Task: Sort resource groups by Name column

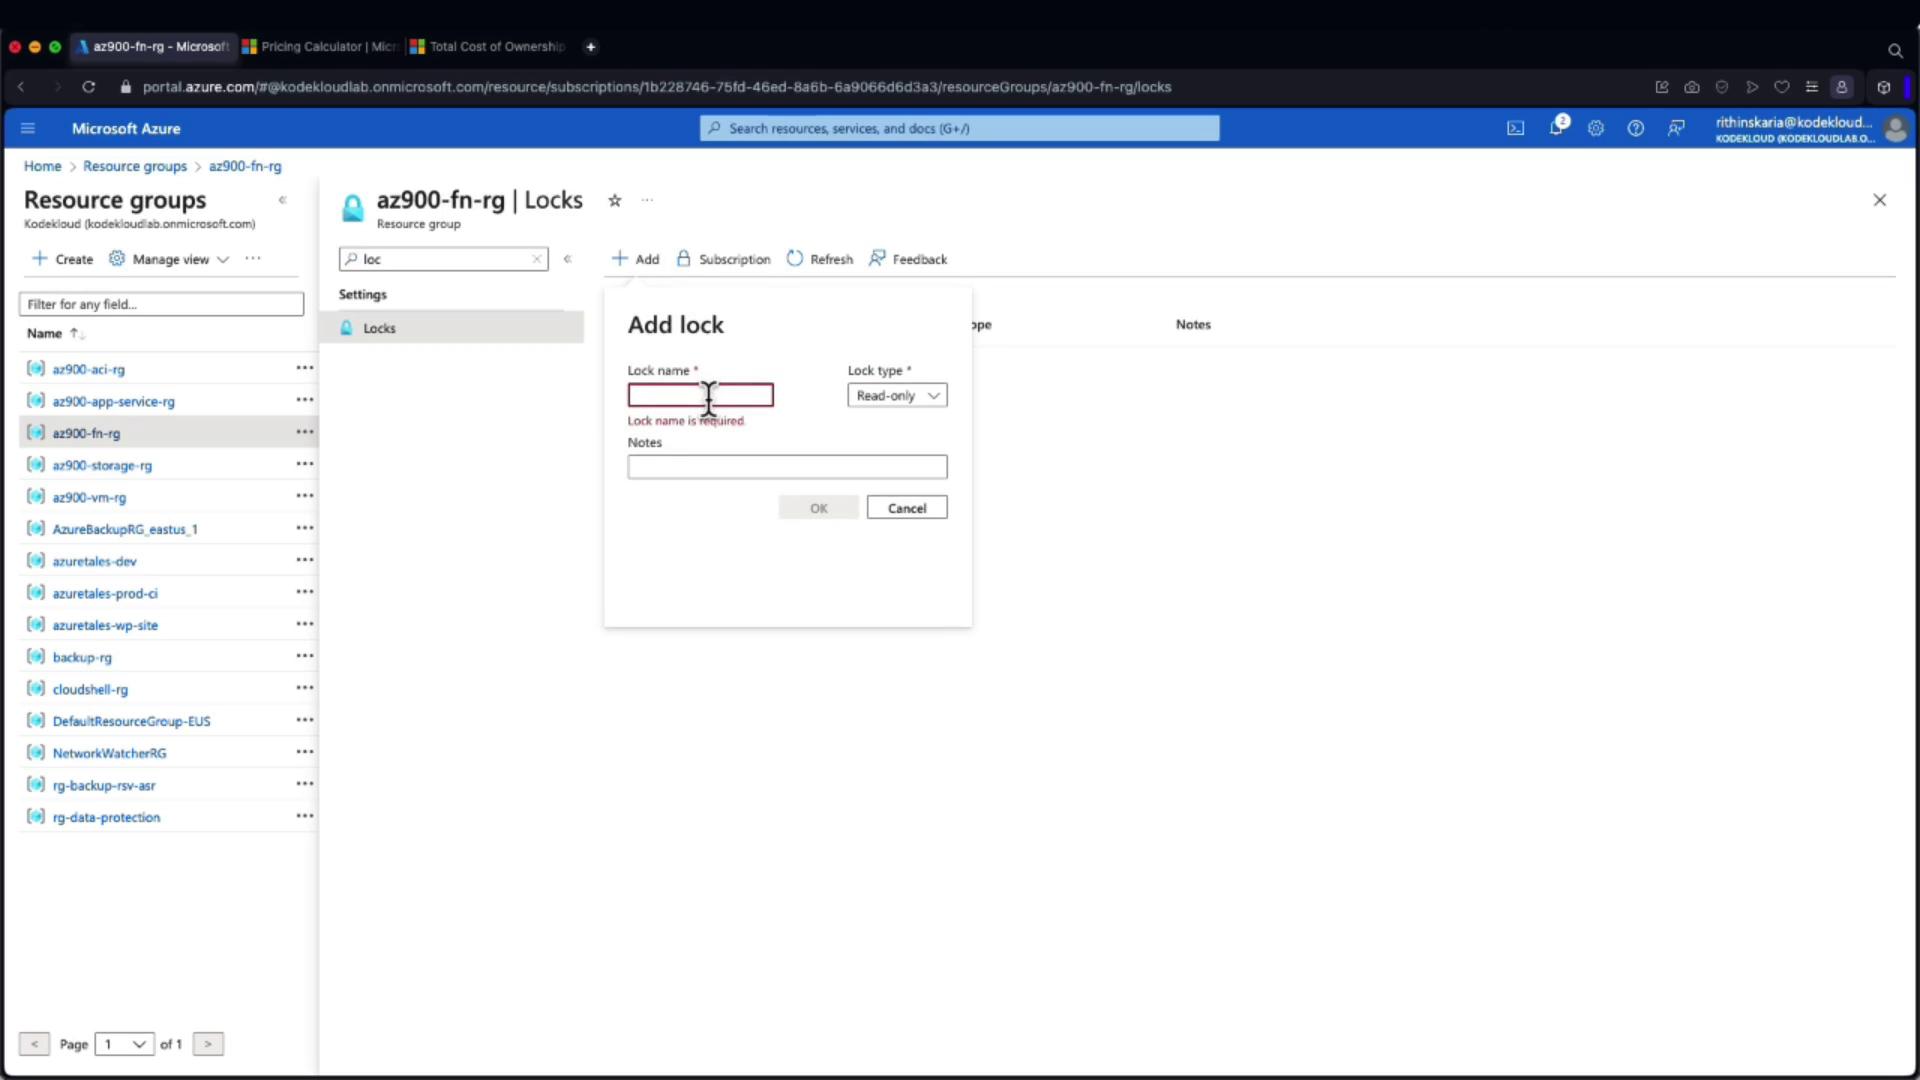Action: tap(44, 333)
